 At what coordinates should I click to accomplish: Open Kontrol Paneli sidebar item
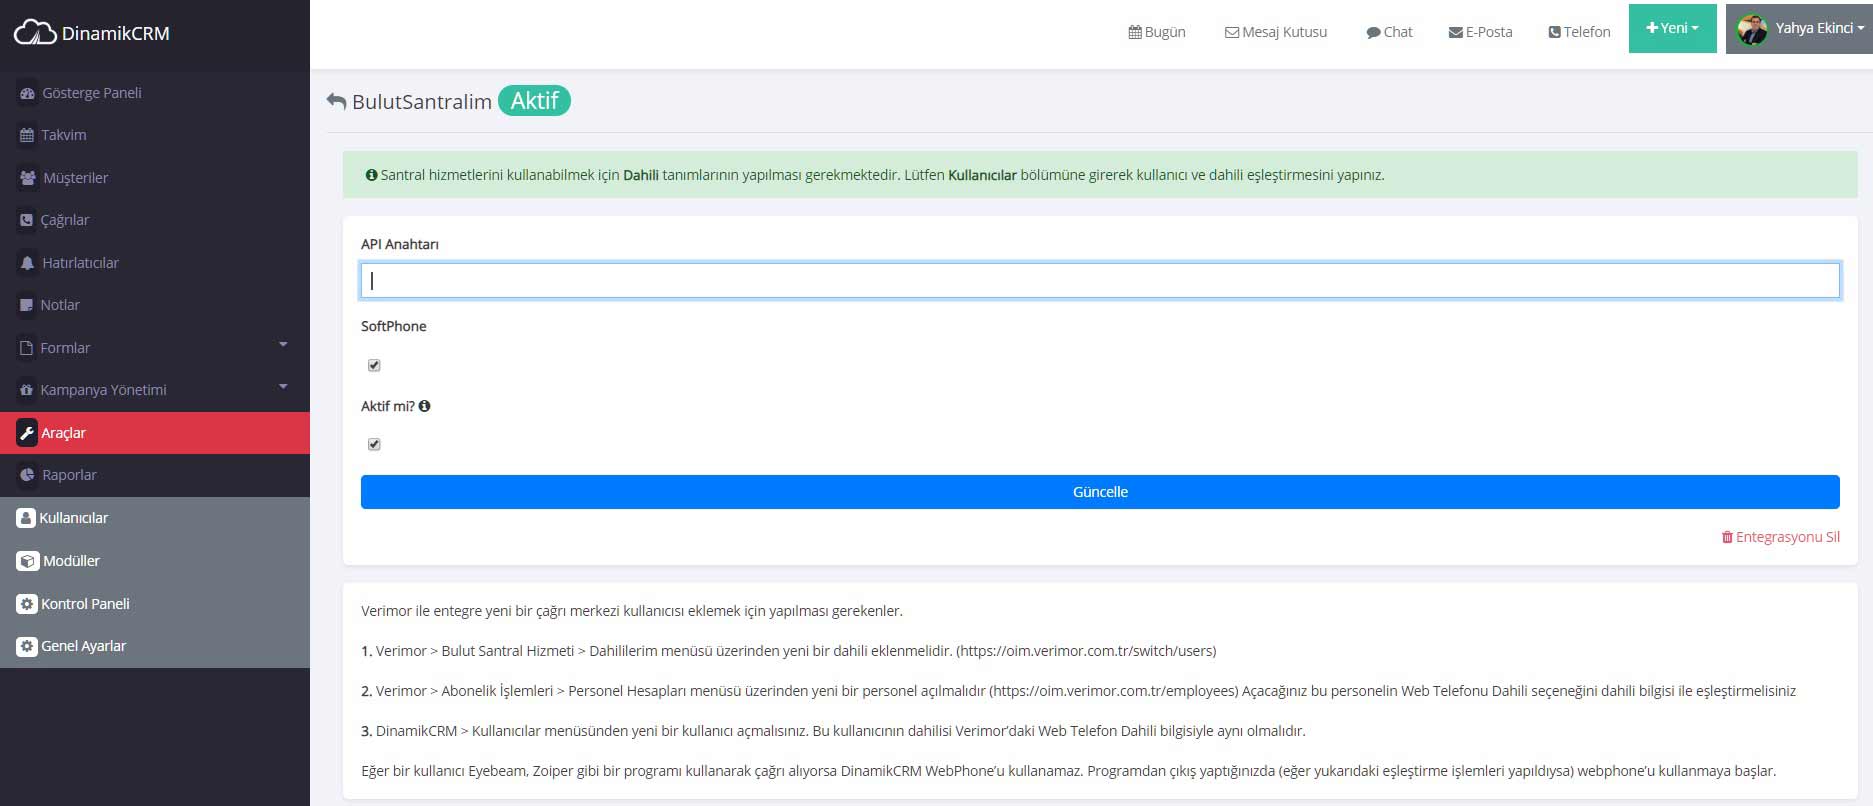coord(155,604)
